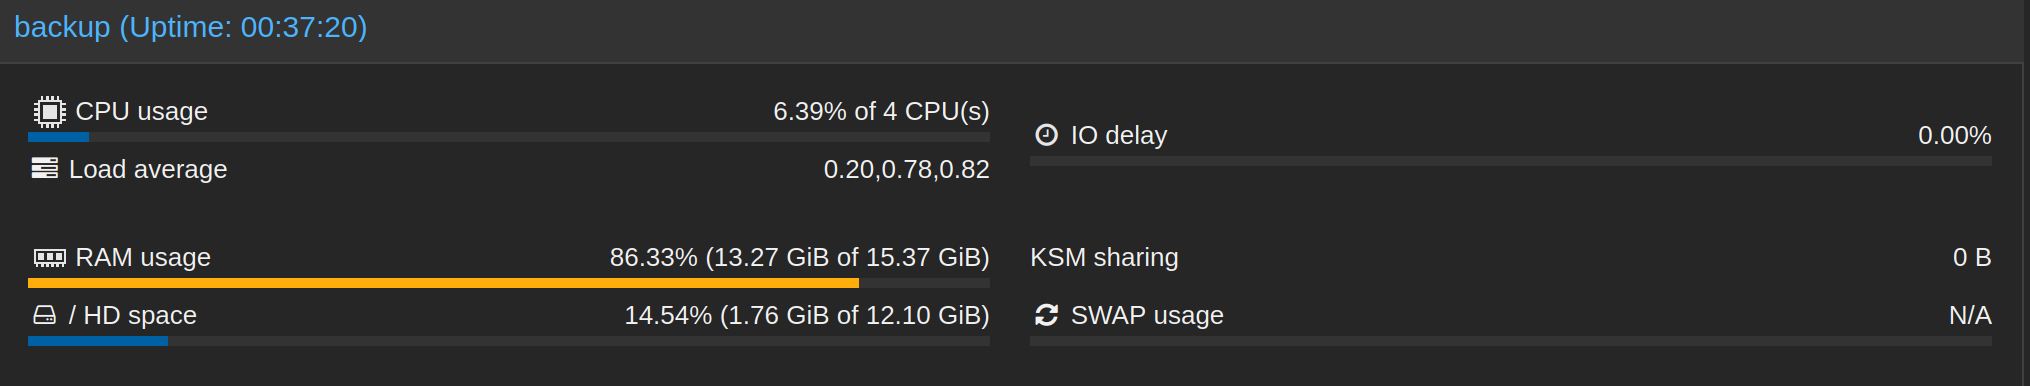This screenshot has height=386, width=2030.
Task: Select the 6.39% of 4 CPU(s) value
Action: [881, 111]
